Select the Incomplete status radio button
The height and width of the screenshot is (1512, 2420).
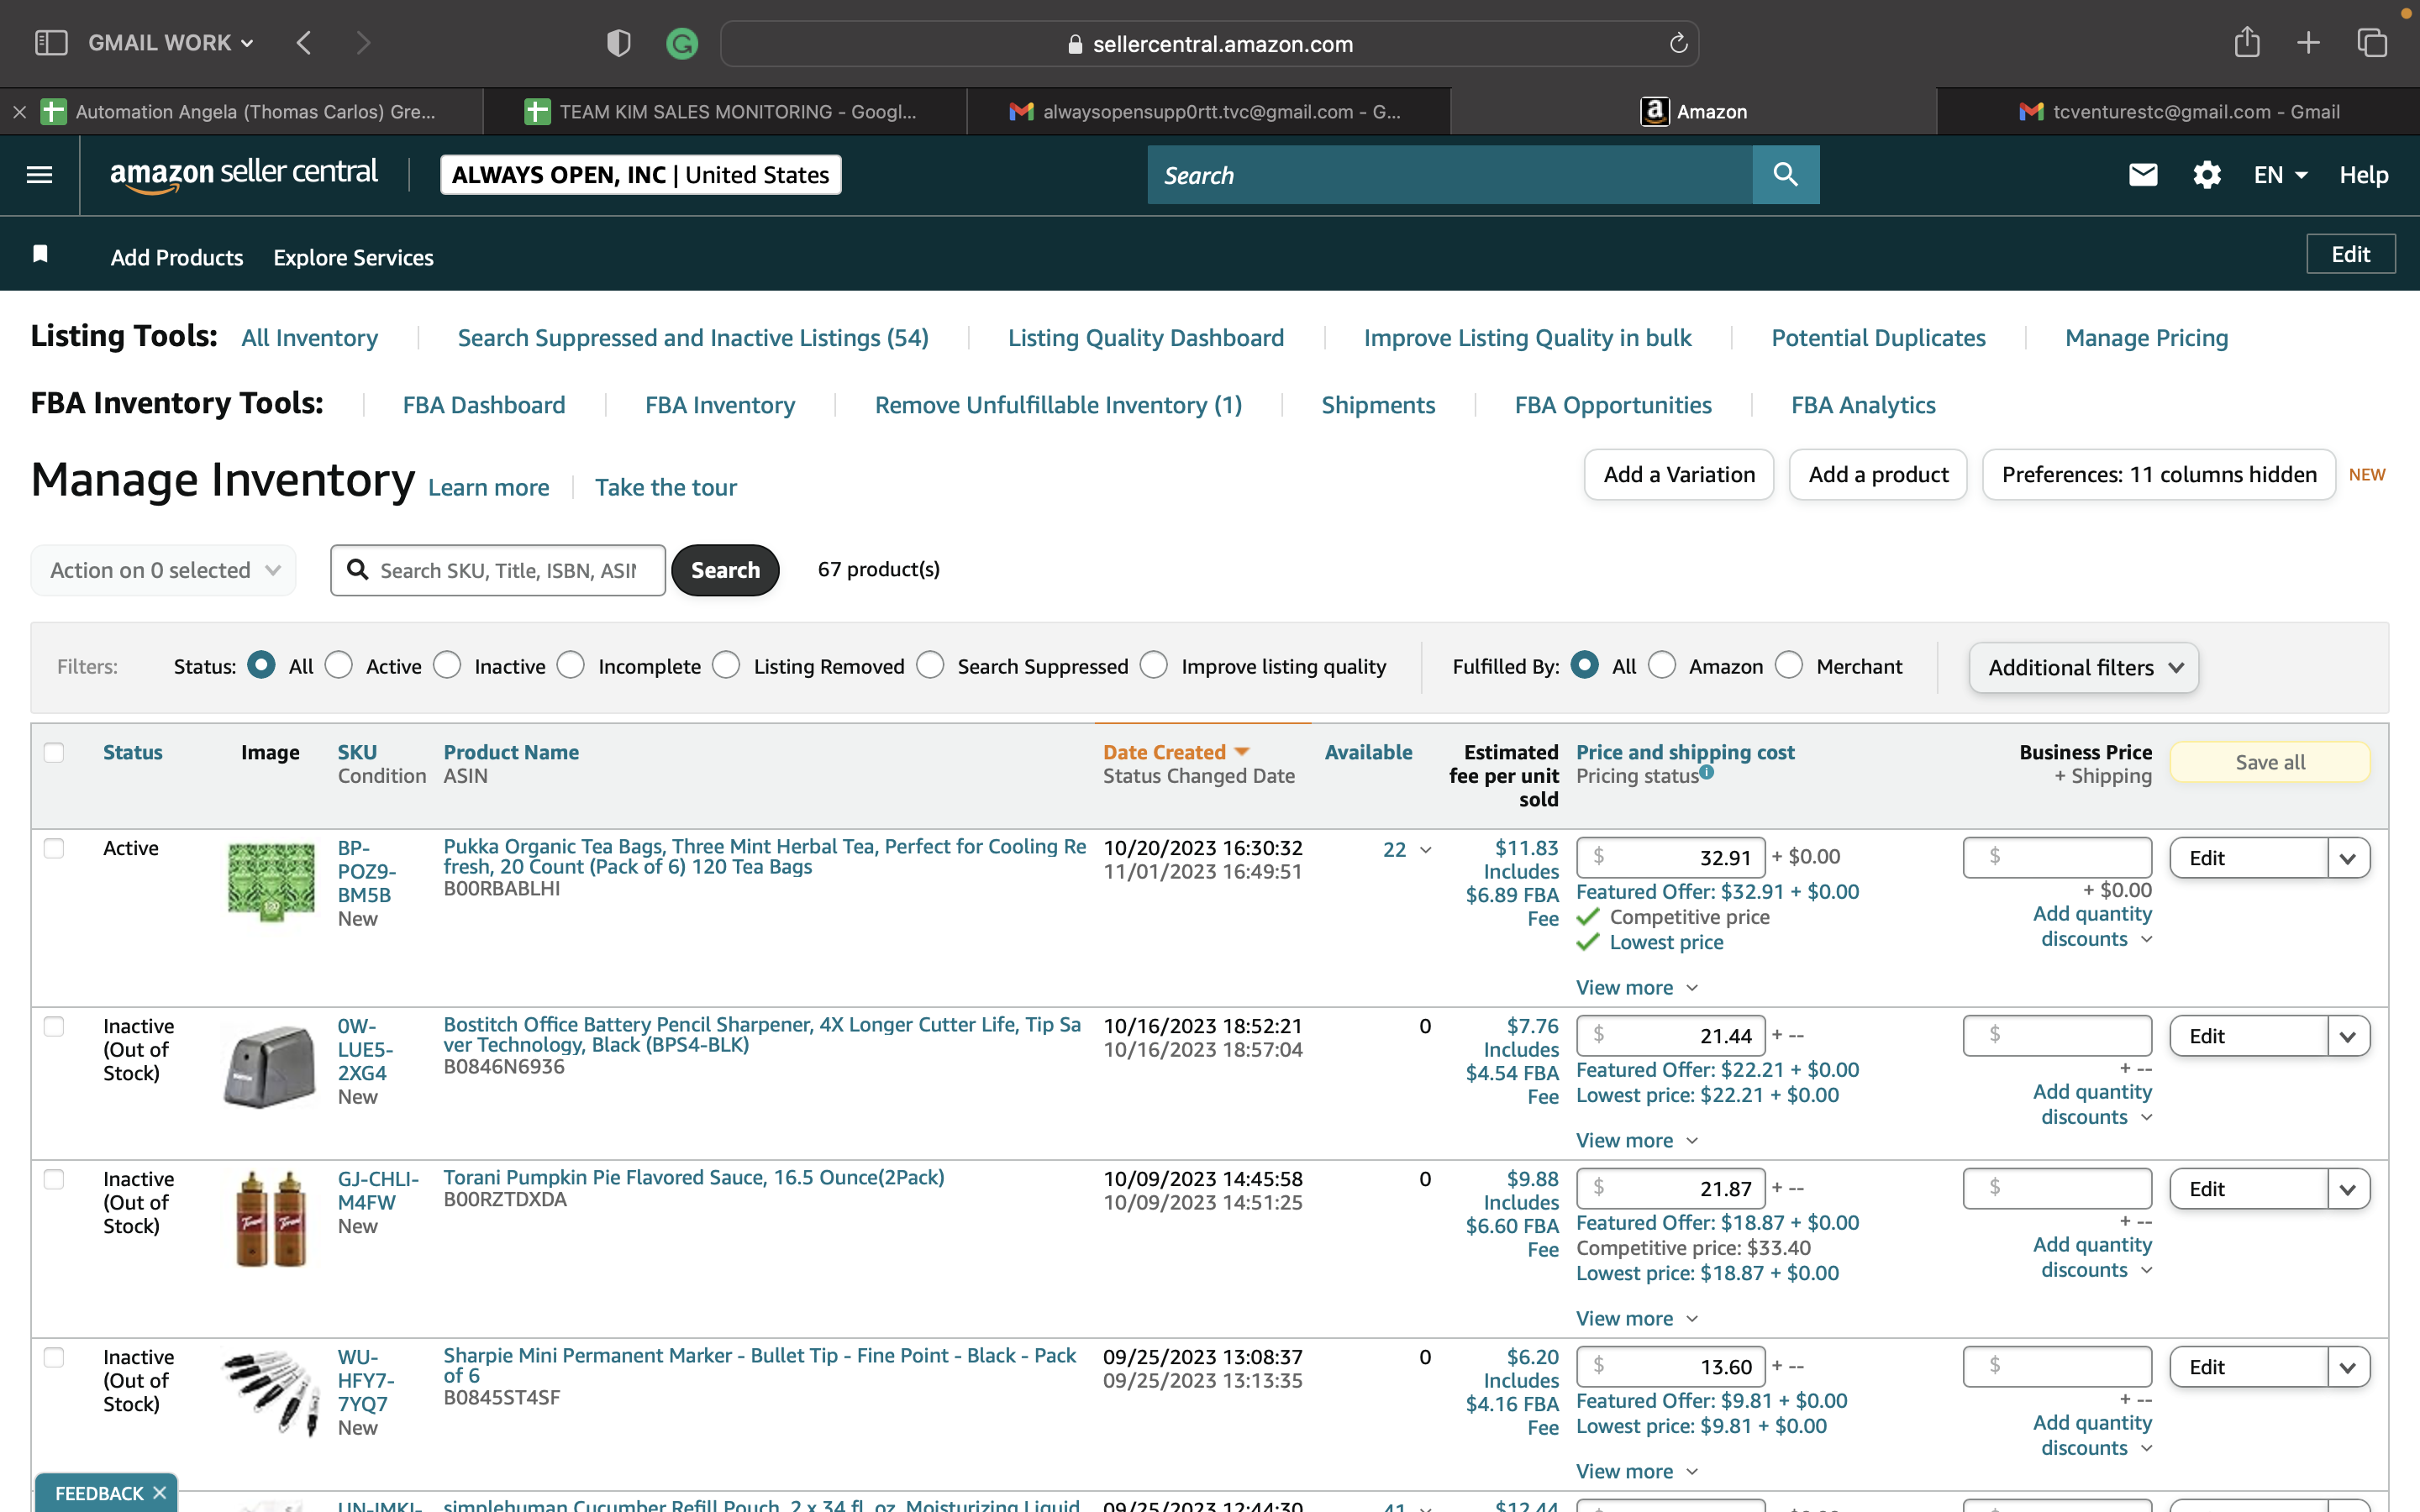(571, 665)
